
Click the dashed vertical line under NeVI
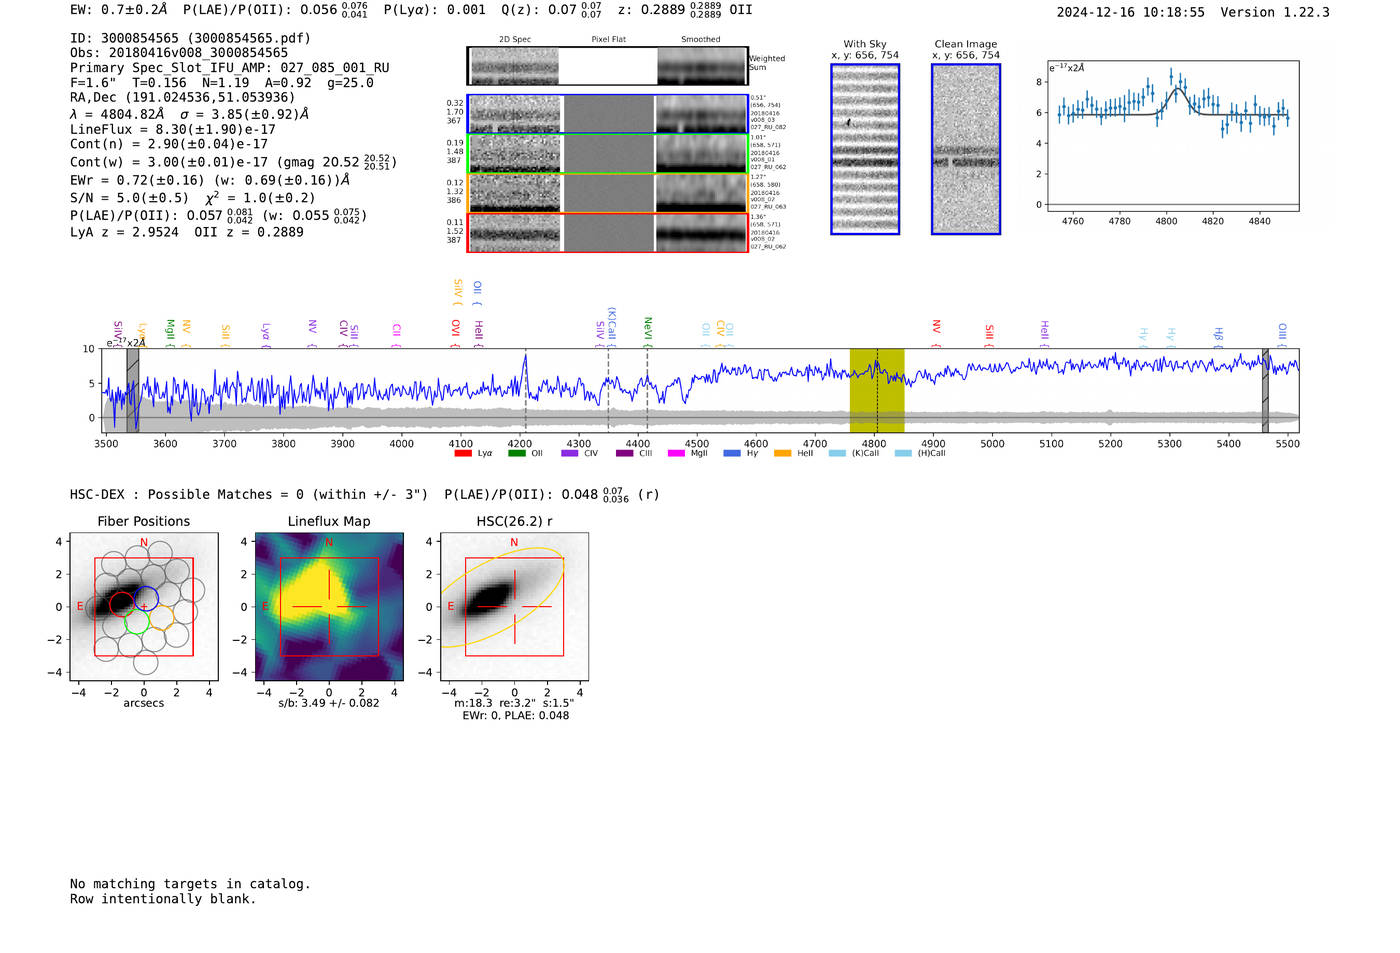click(x=647, y=390)
